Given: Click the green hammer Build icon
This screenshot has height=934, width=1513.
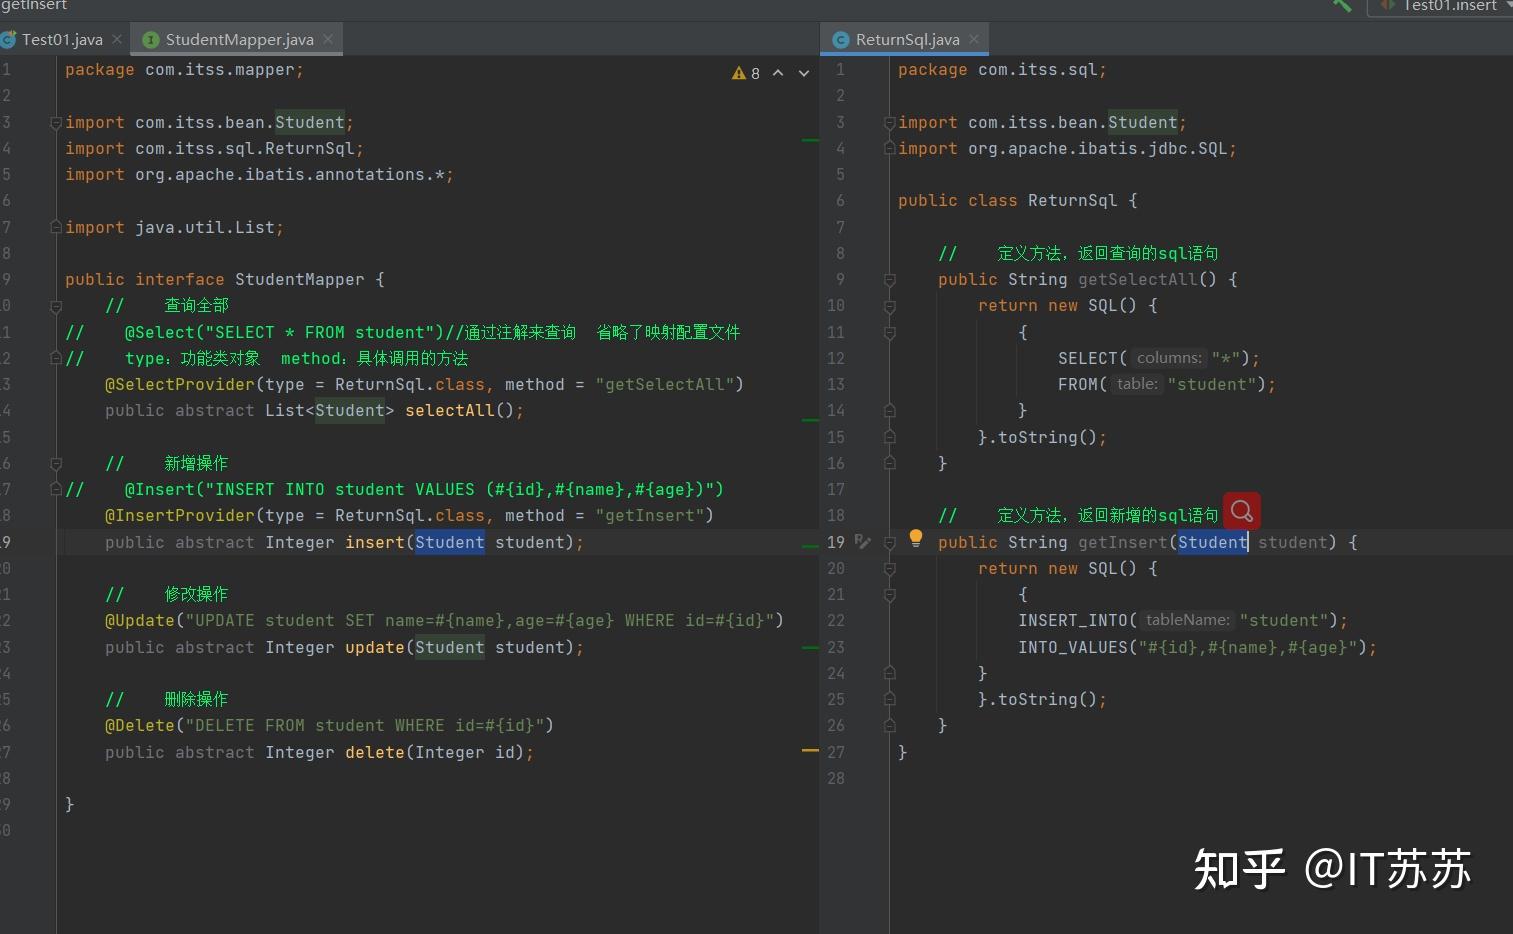Looking at the screenshot, I should pos(1341,7).
